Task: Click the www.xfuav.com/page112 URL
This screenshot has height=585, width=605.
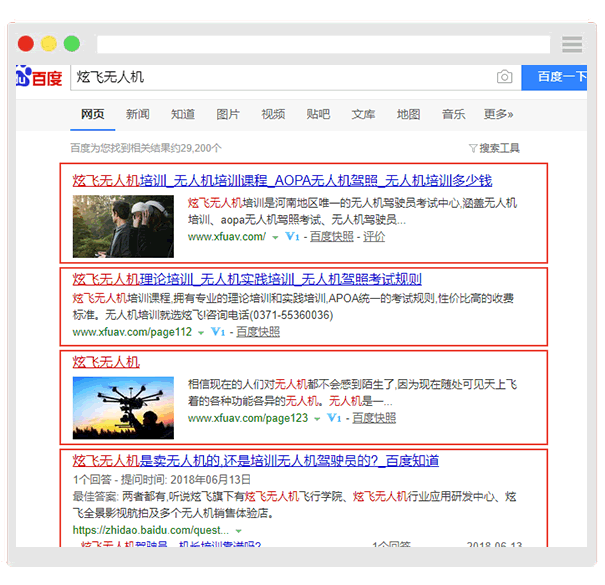Action: (x=132, y=332)
